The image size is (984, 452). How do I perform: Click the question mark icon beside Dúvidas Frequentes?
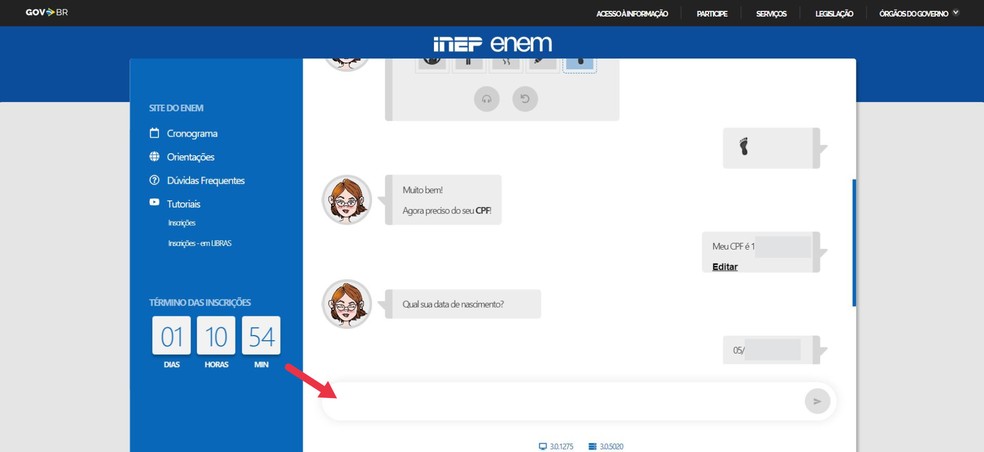tap(154, 180)
